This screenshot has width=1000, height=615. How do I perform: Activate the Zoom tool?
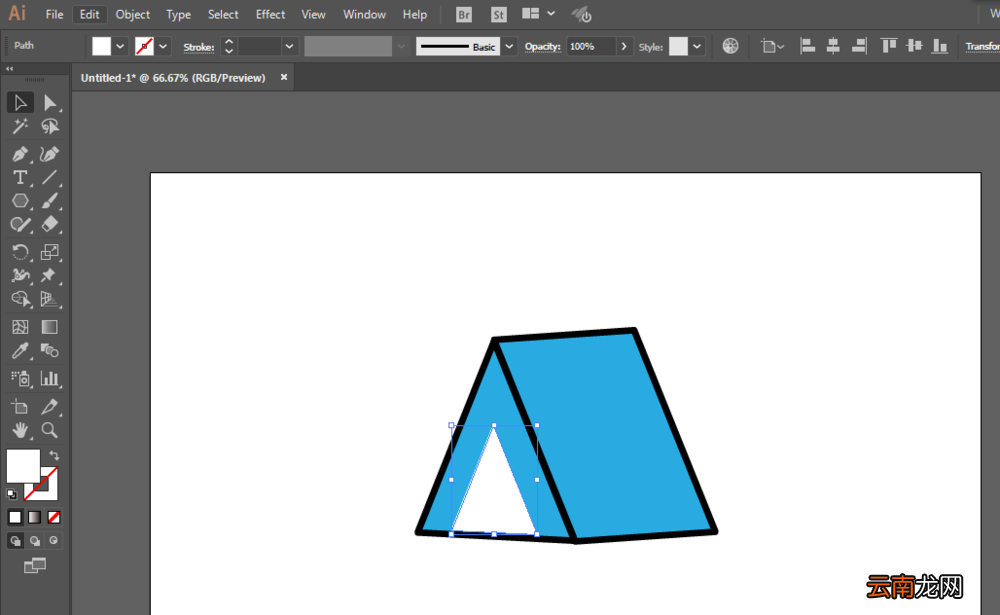tap(50, 430)
